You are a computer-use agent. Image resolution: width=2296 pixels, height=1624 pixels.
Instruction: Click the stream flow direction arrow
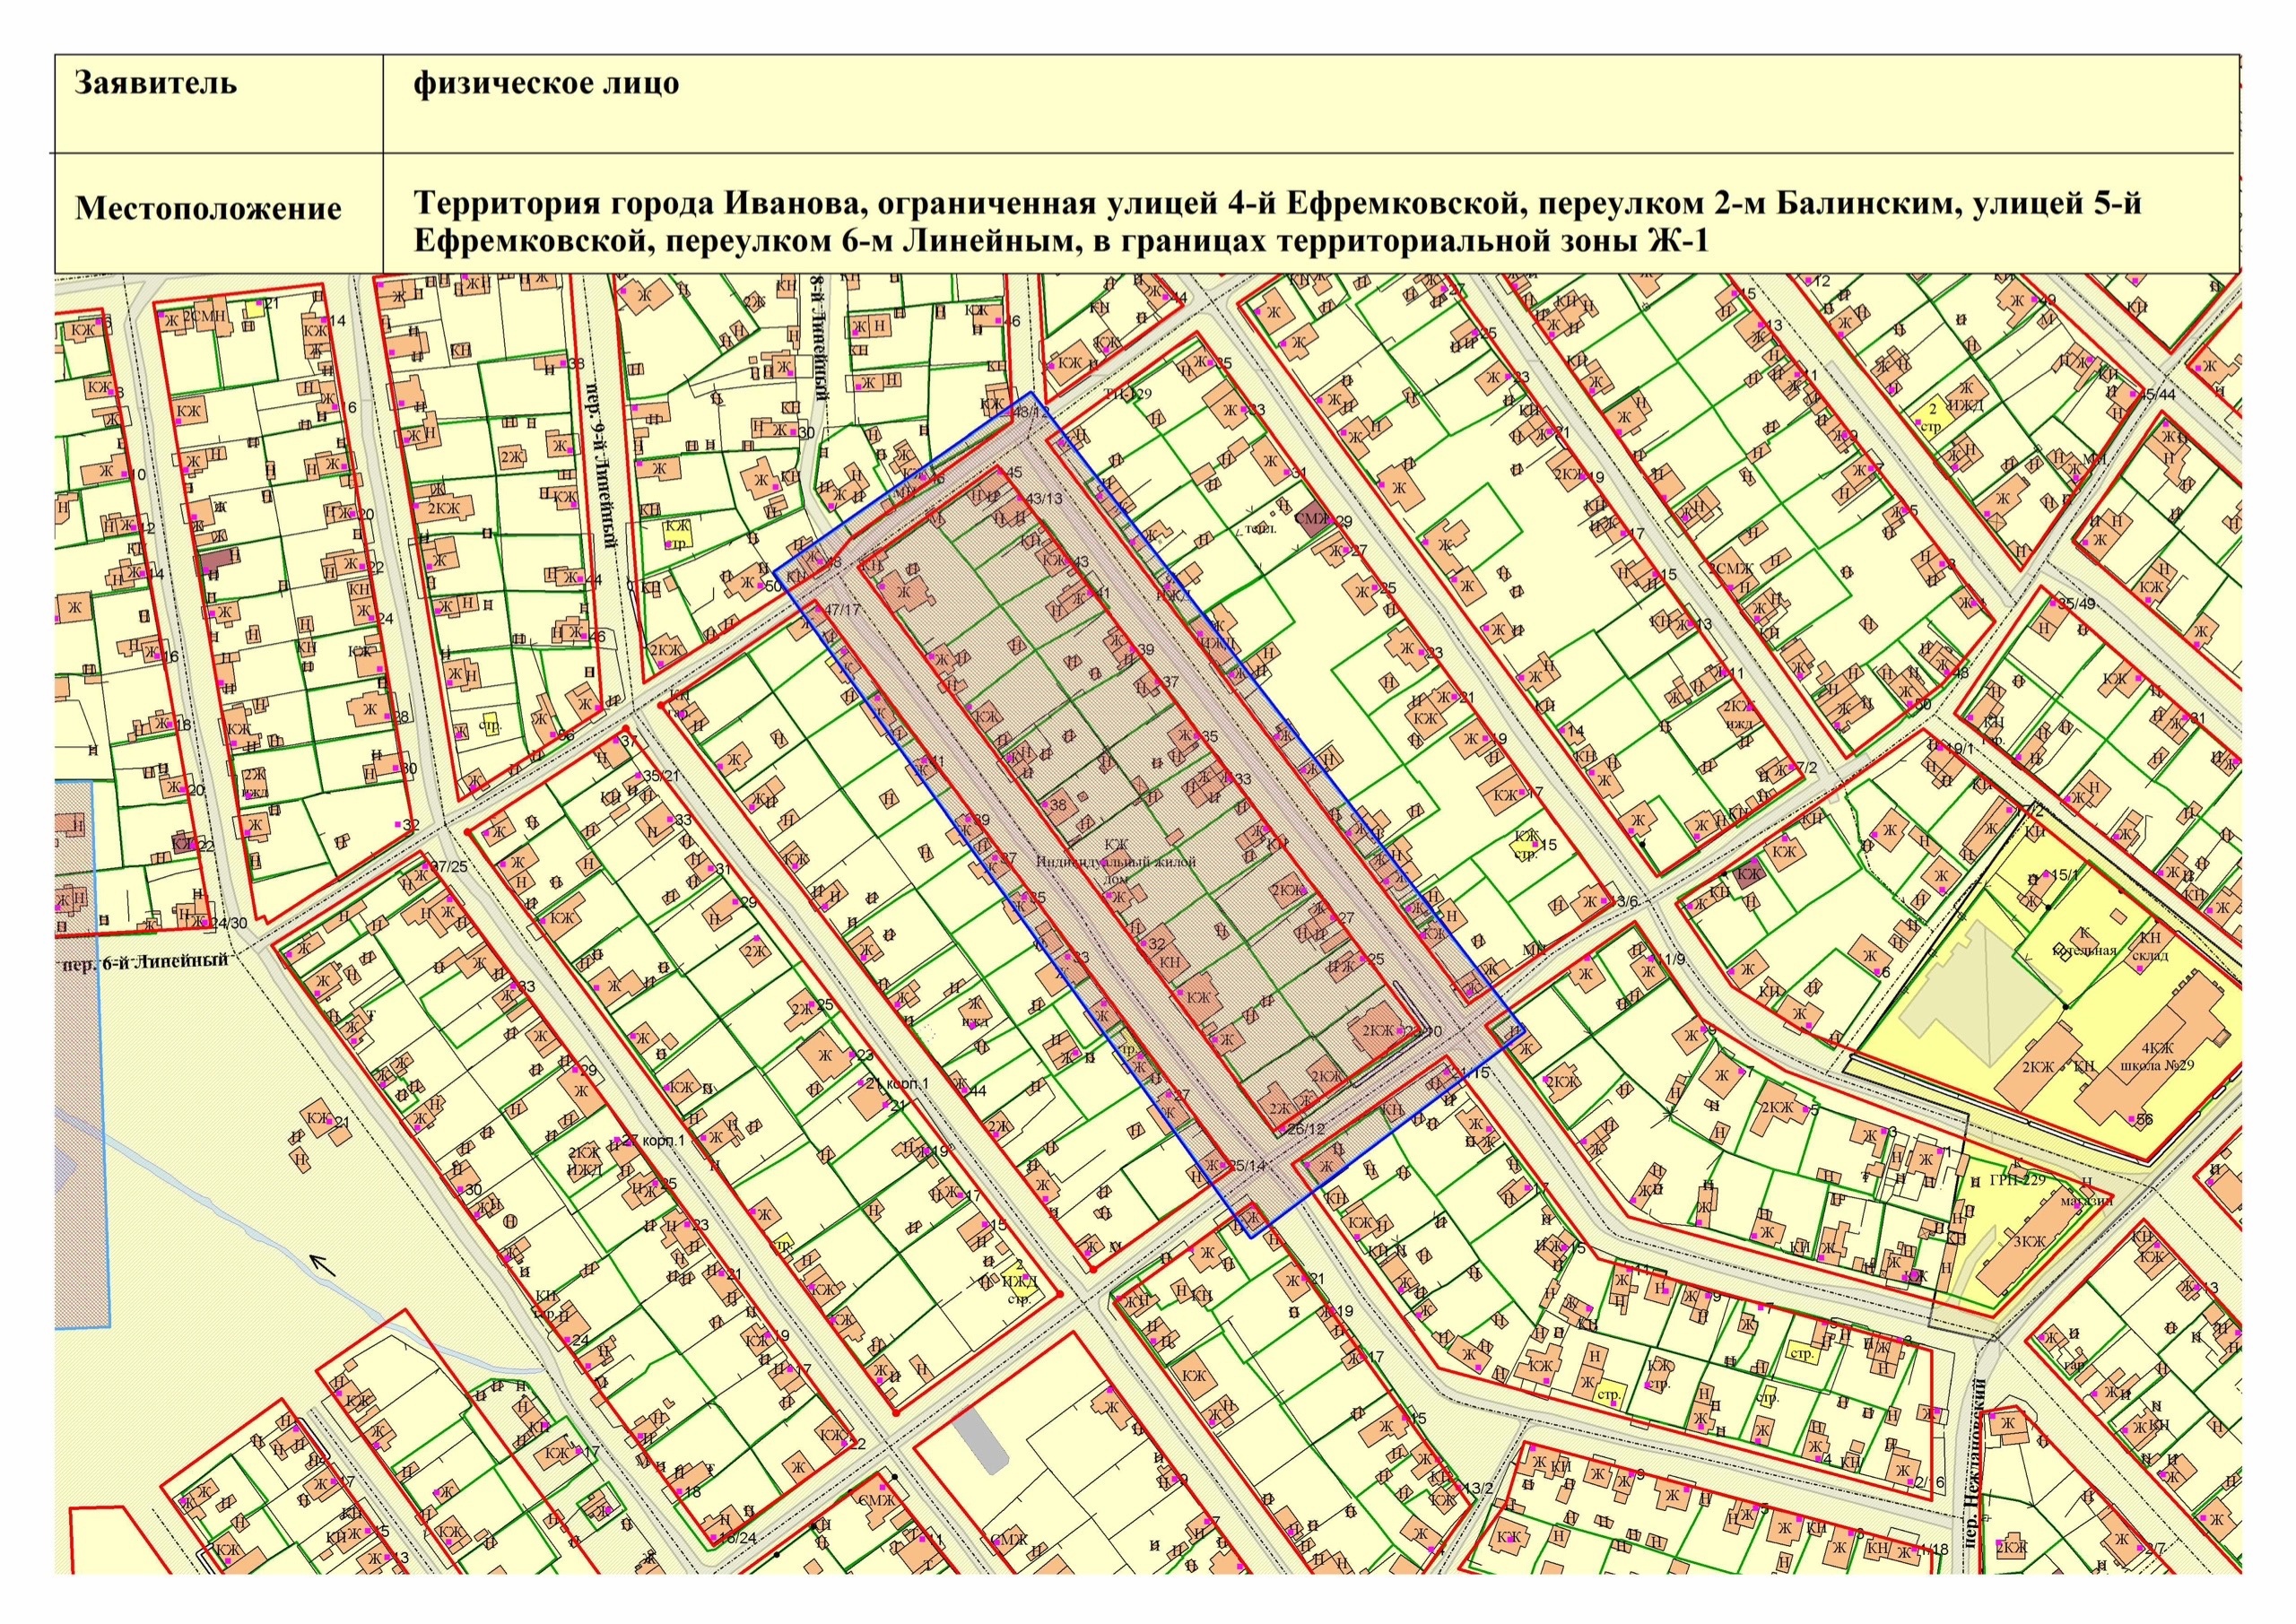(321, 1264)
